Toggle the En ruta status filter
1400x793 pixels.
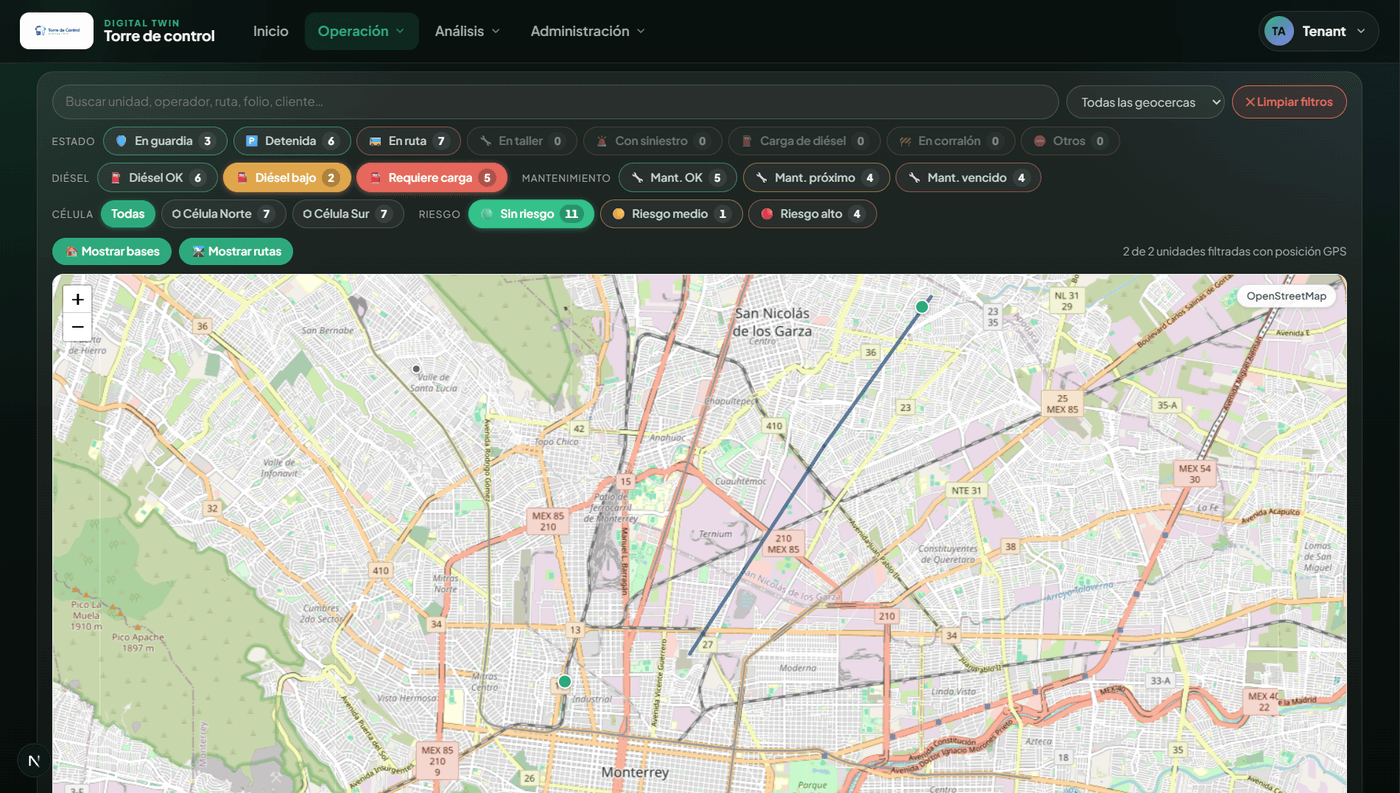pos(409,141)
